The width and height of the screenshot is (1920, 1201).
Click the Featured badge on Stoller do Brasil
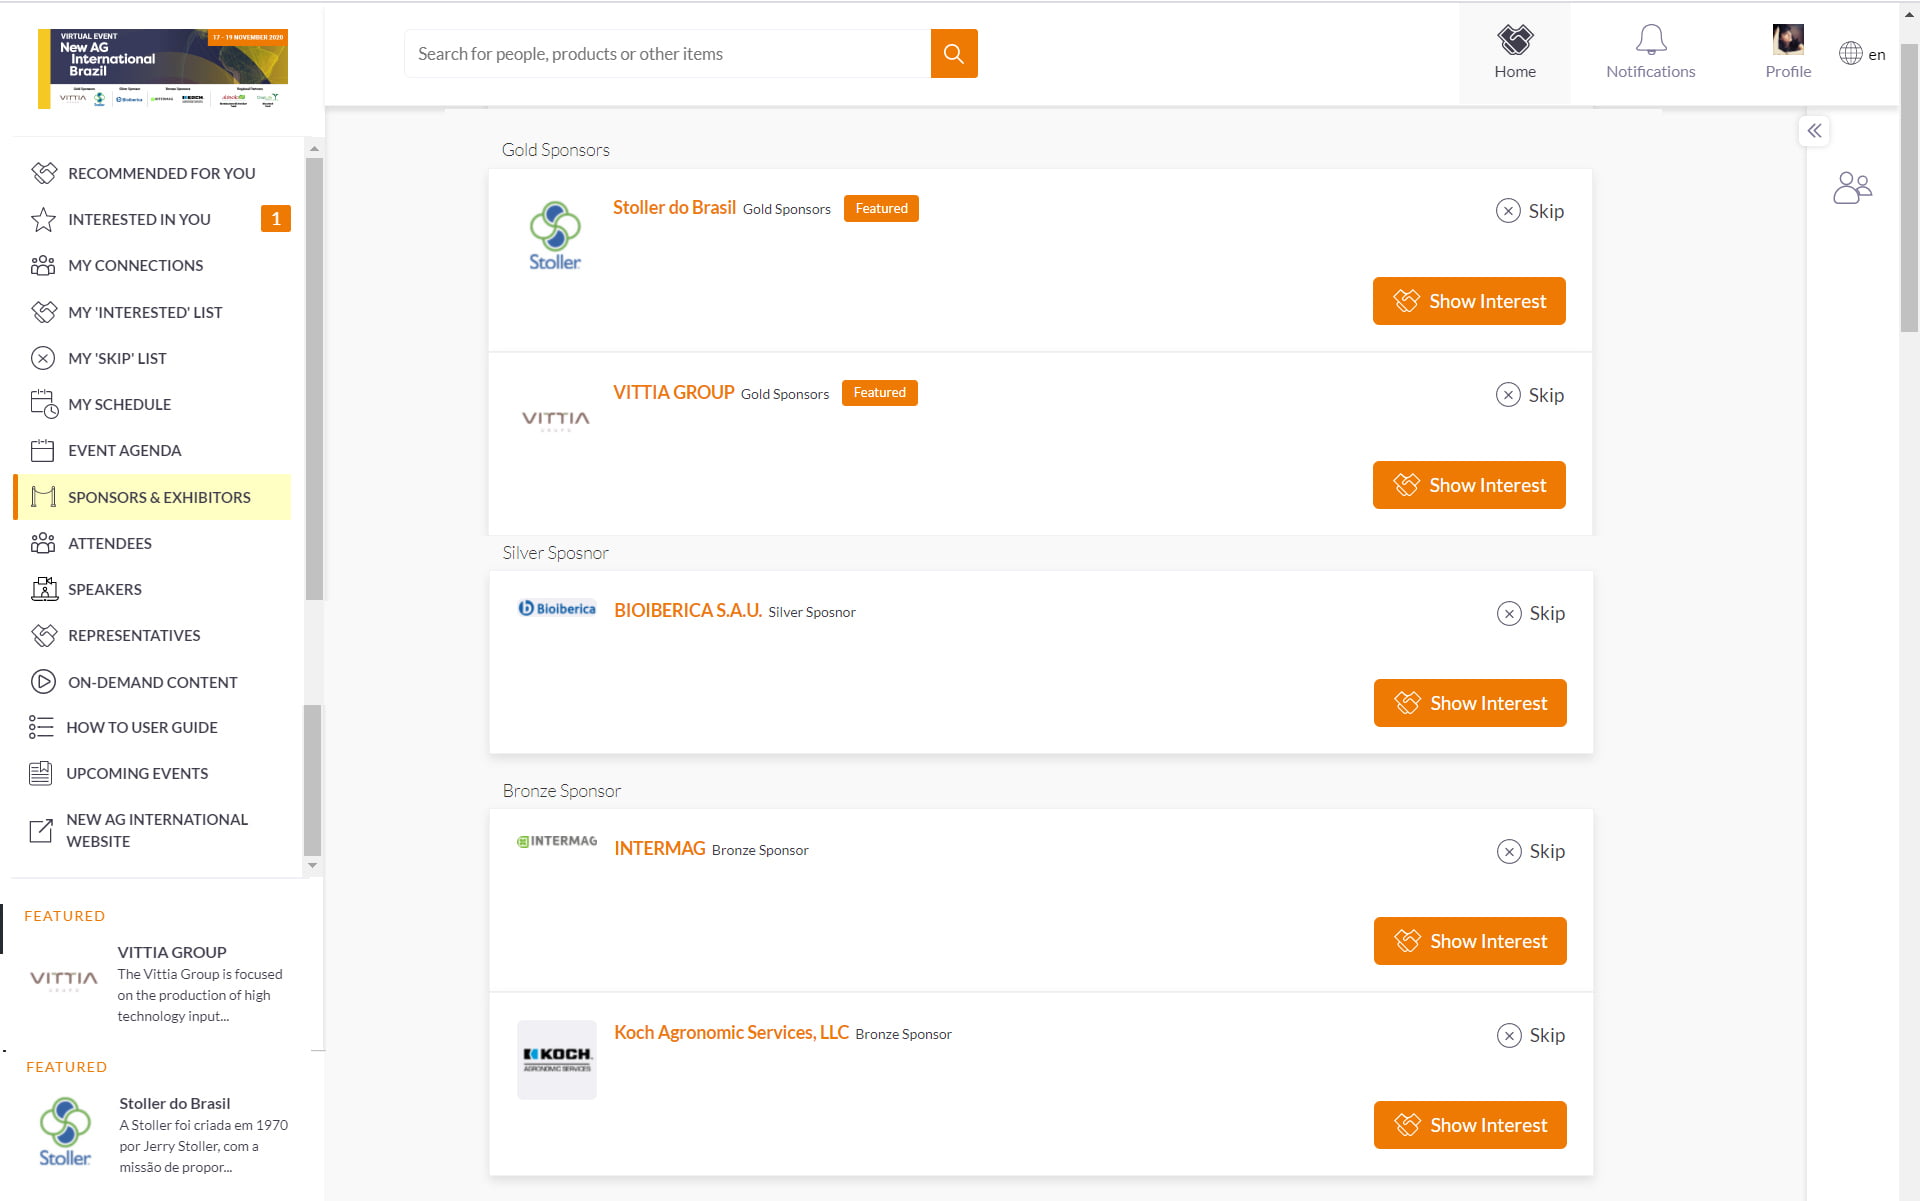click(881, 208)
